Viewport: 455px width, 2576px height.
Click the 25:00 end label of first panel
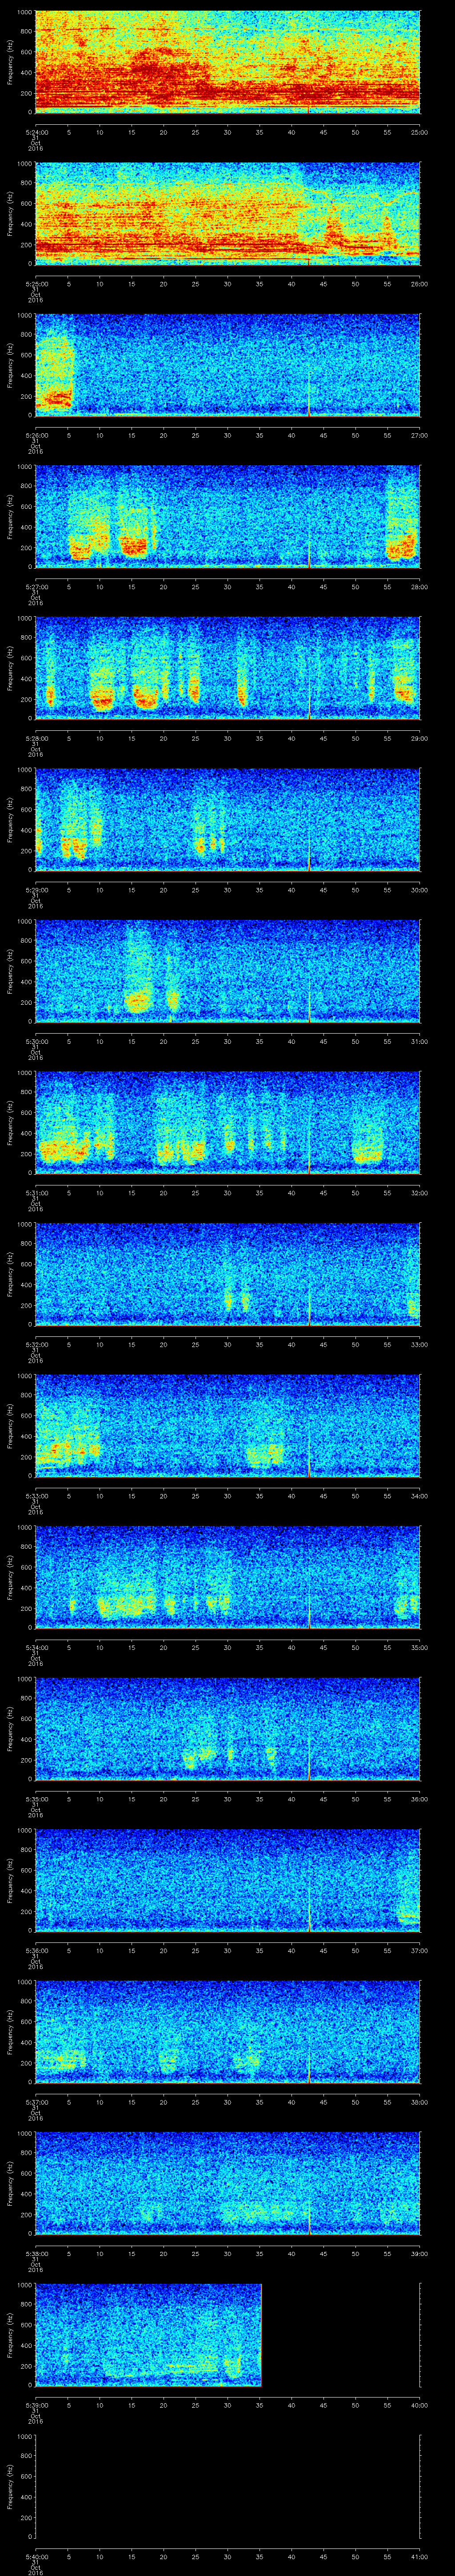(x=419, y=132)
